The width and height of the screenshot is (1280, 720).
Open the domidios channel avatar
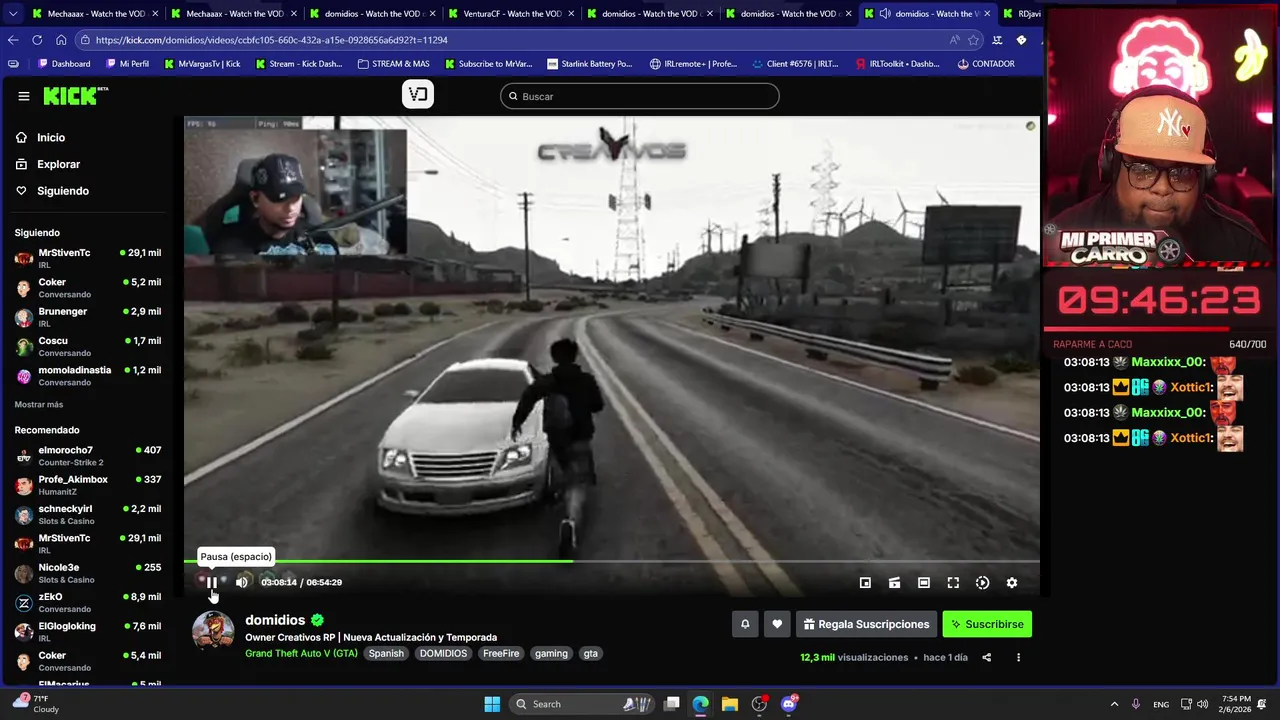tap(213, 630)
